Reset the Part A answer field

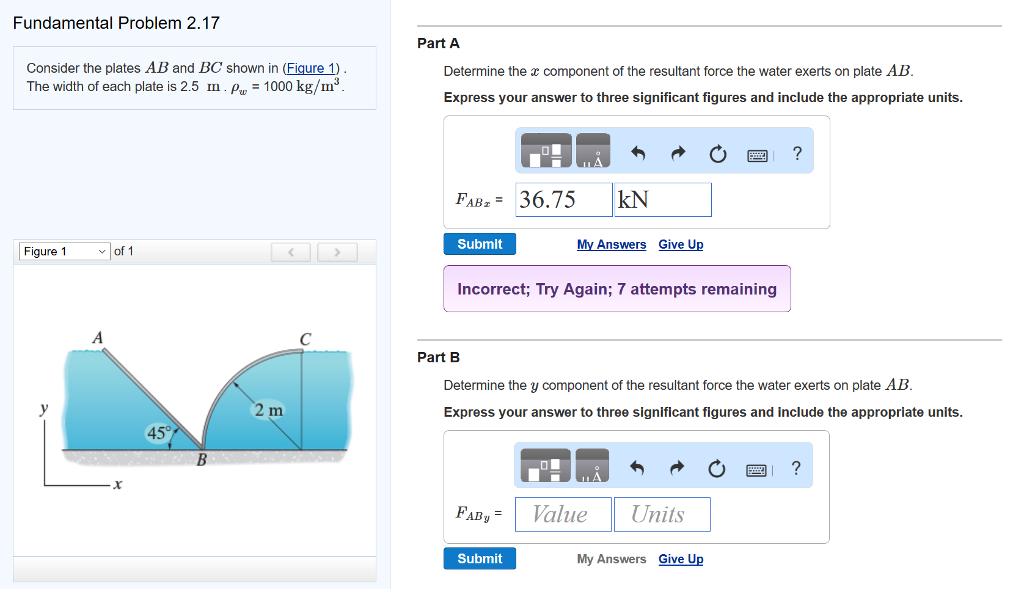coord(716,150)
